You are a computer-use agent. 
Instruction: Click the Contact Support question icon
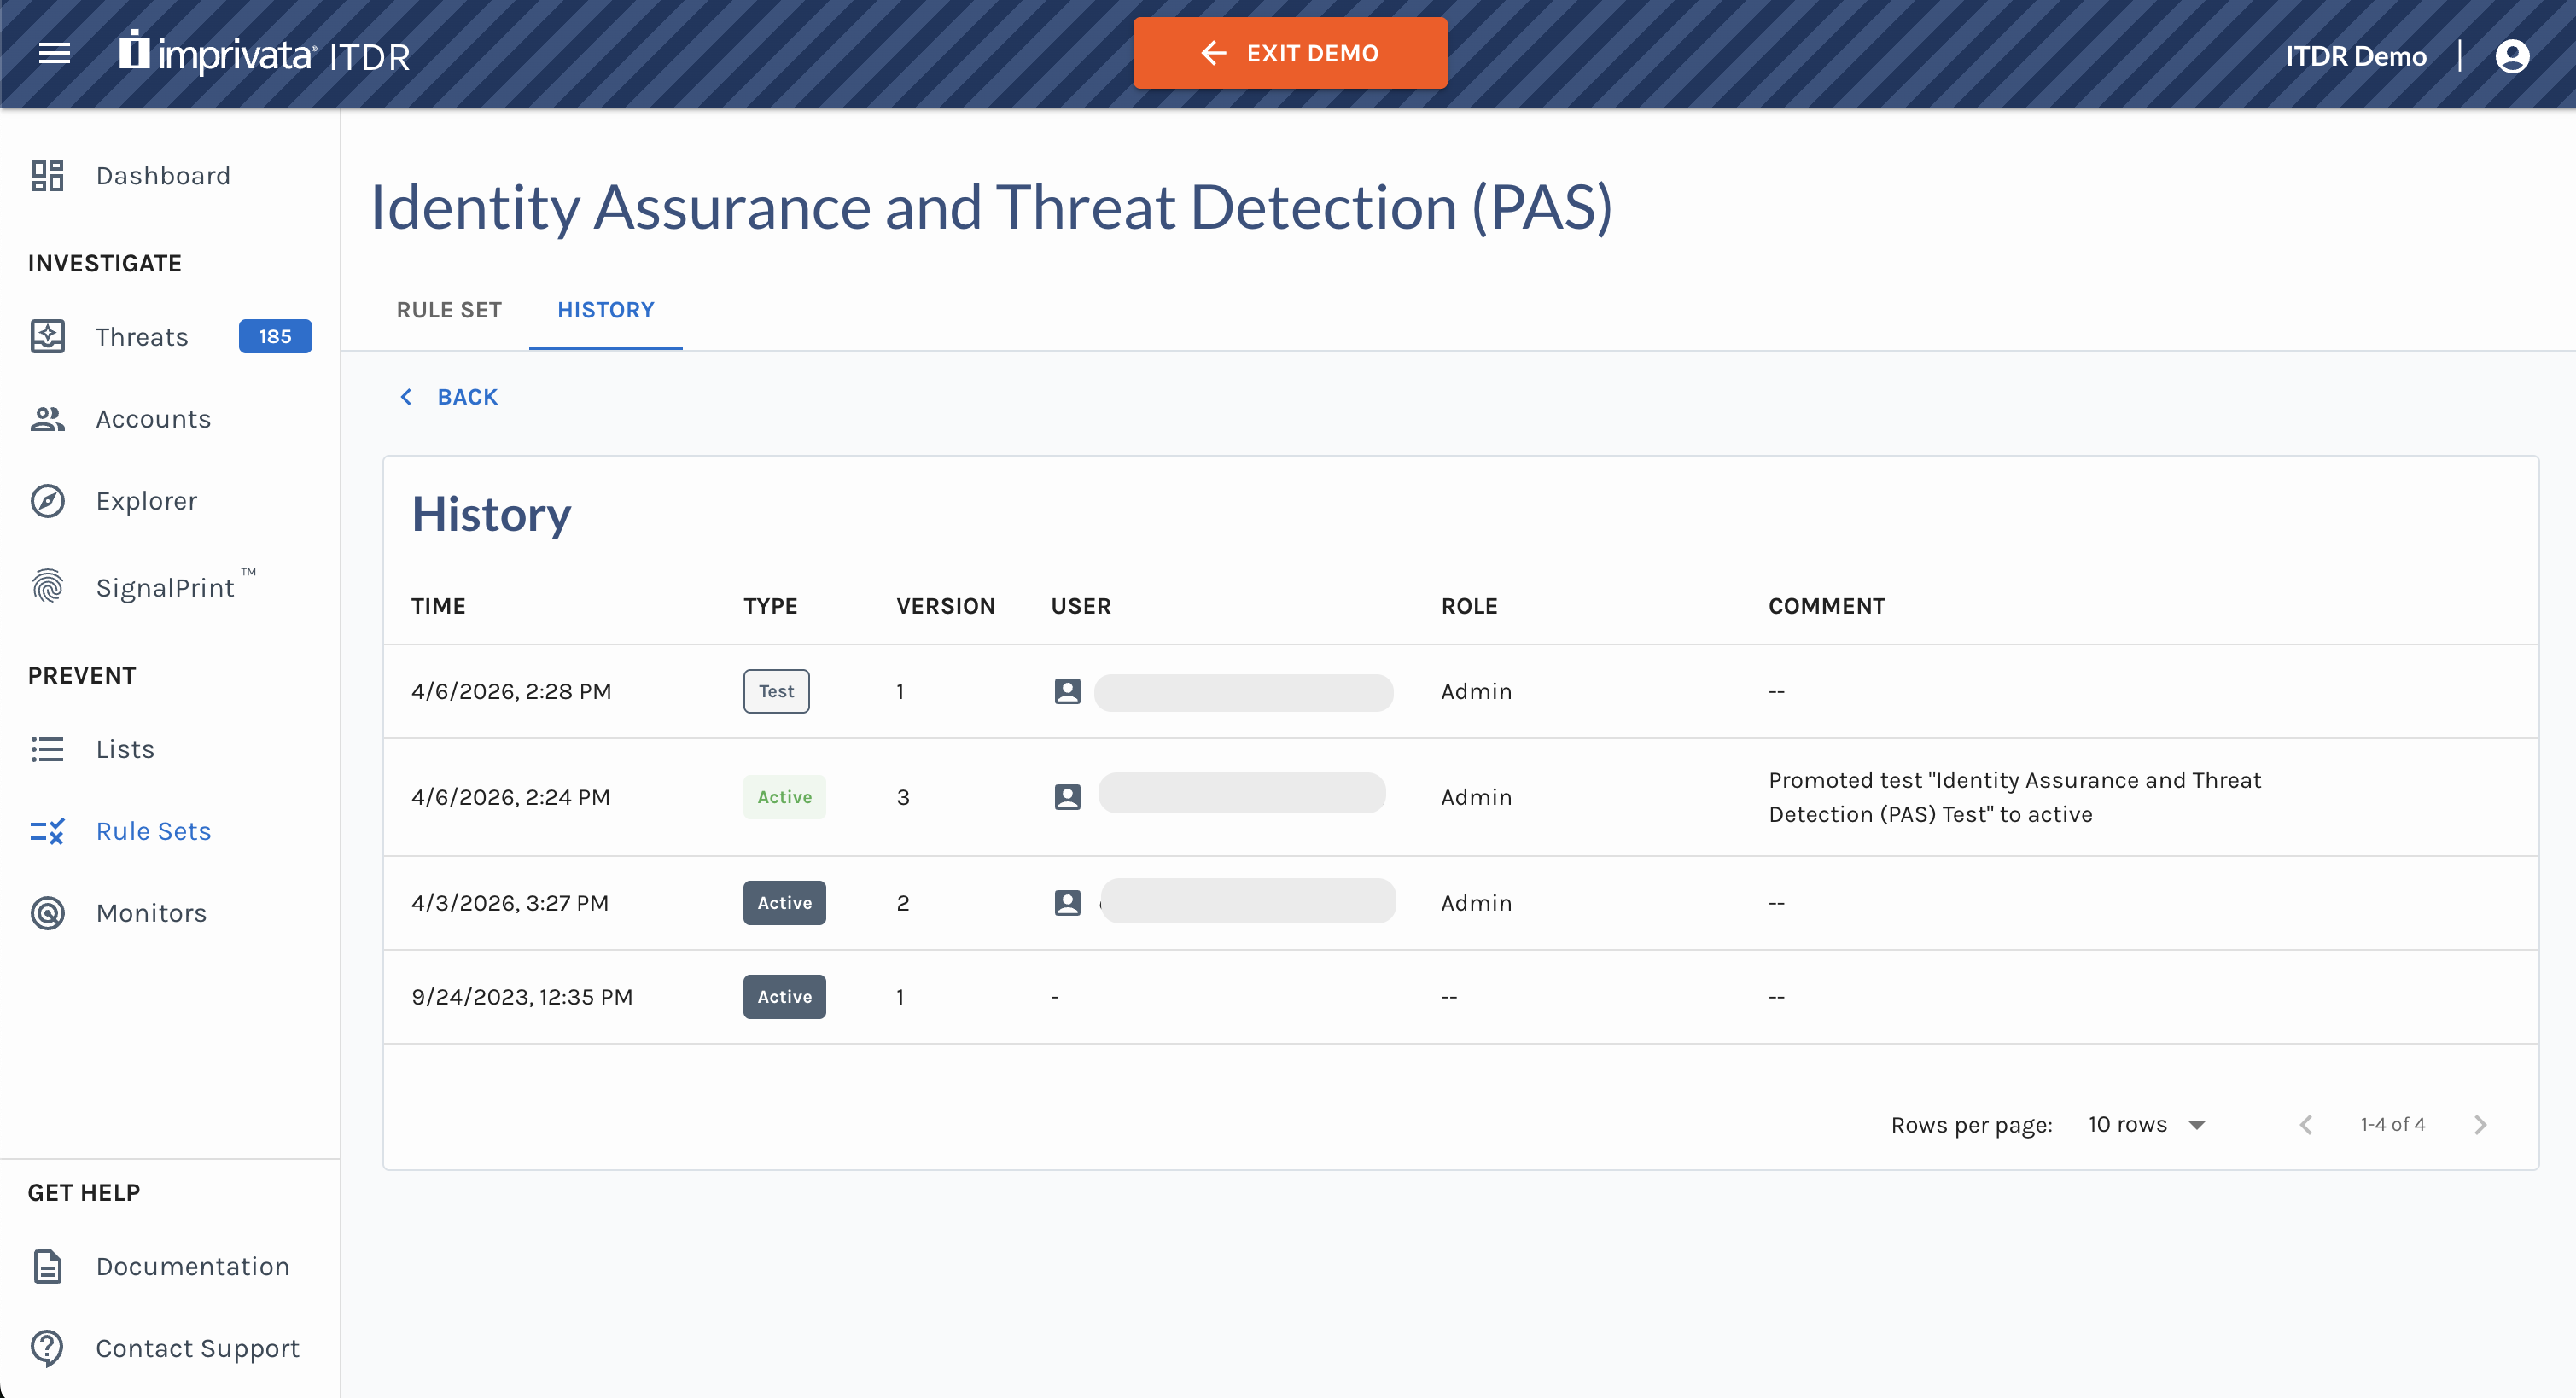pos(47,1348)
